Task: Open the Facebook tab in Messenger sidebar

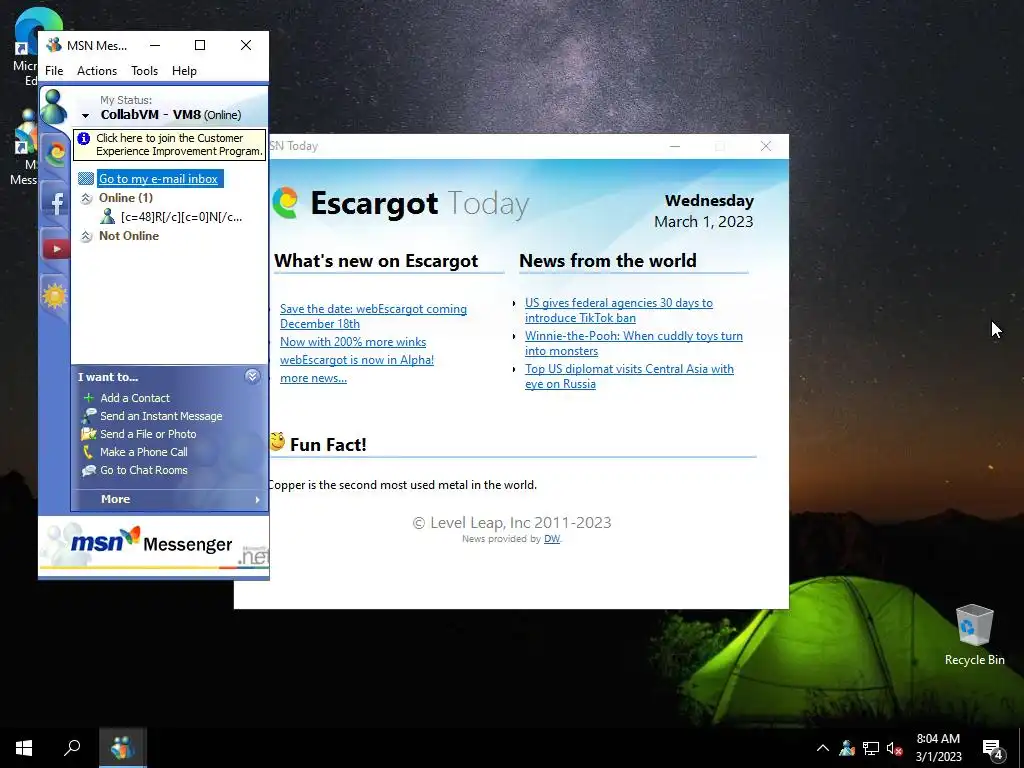Action: 56,202
